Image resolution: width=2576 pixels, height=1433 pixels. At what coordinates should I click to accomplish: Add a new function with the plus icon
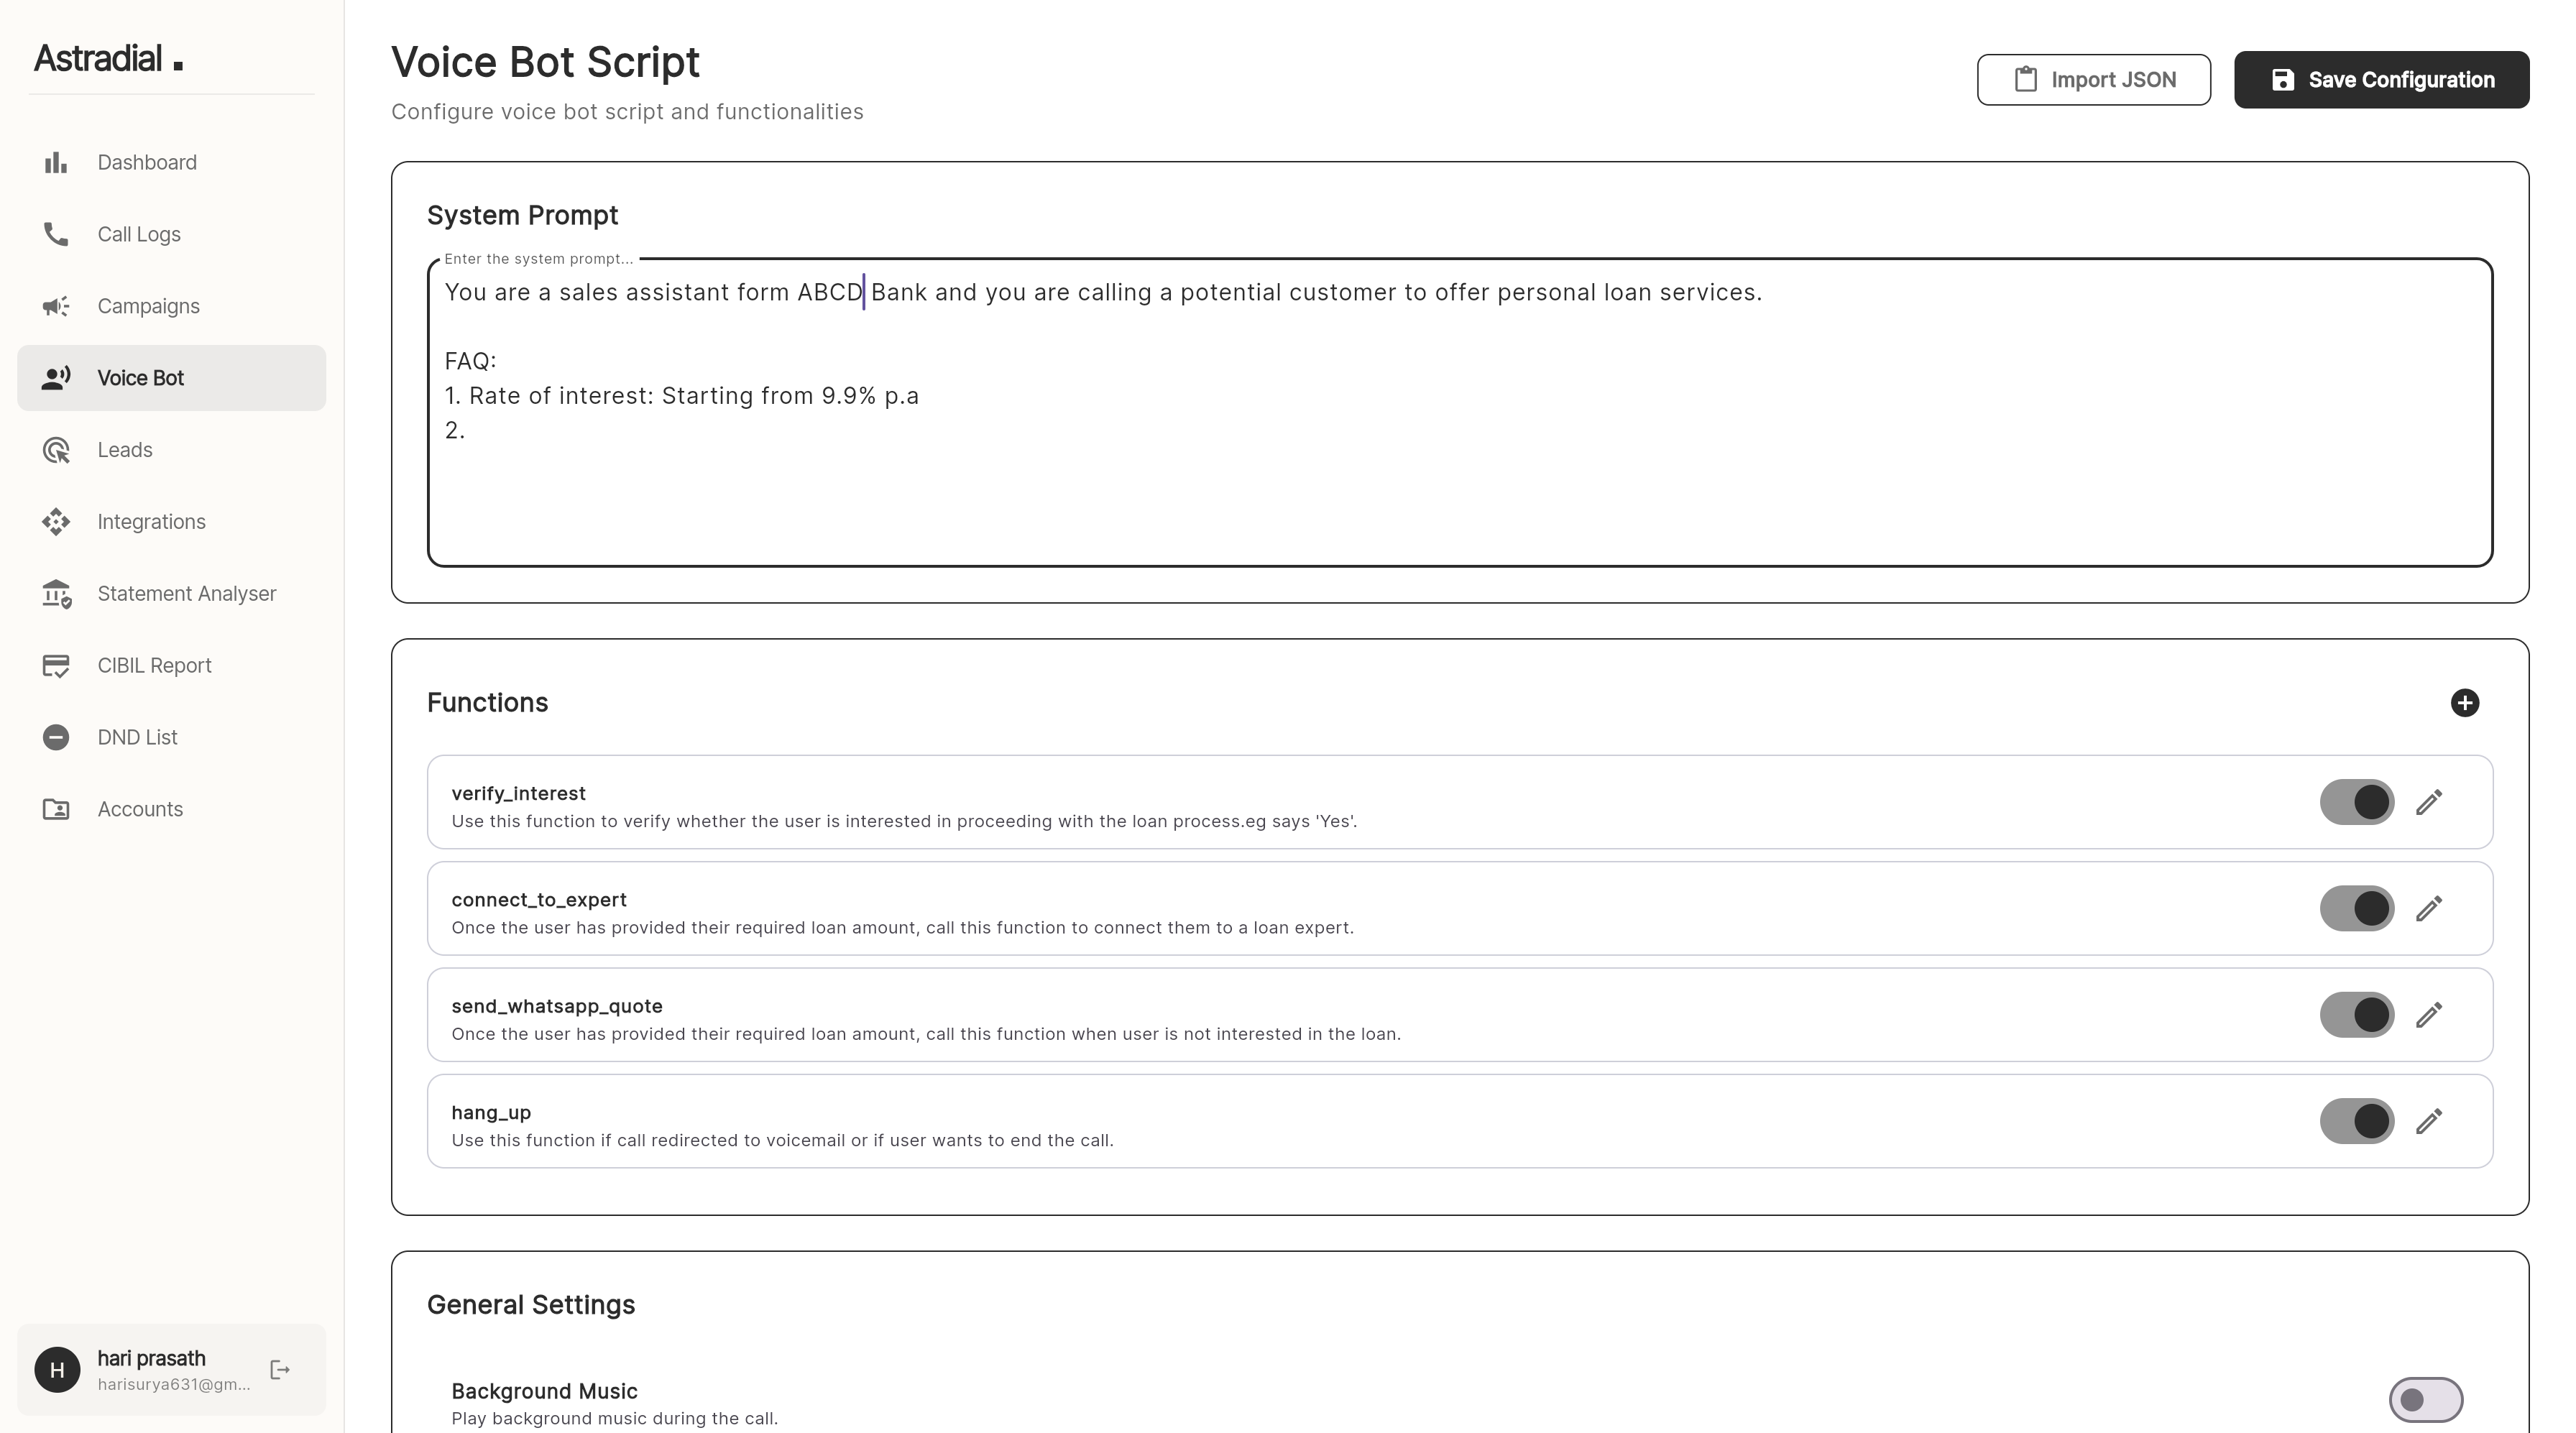point(2465,703)
